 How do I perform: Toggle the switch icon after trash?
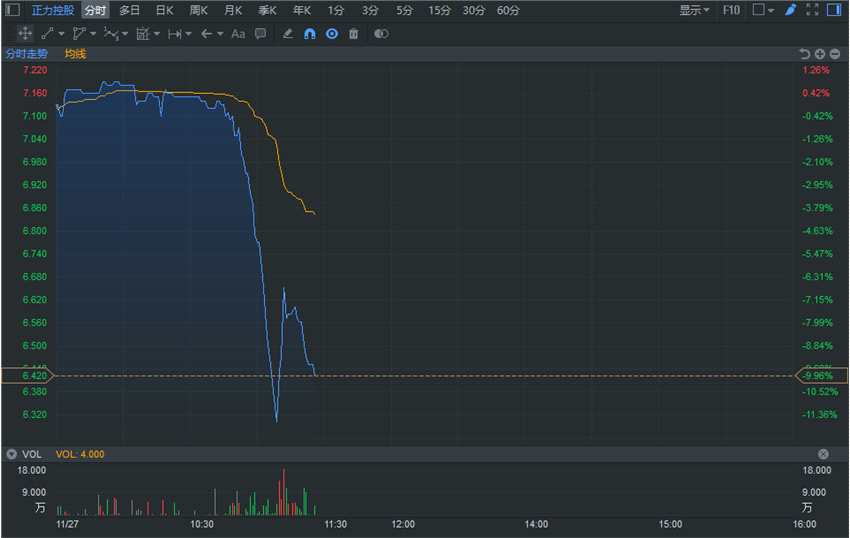381,34
